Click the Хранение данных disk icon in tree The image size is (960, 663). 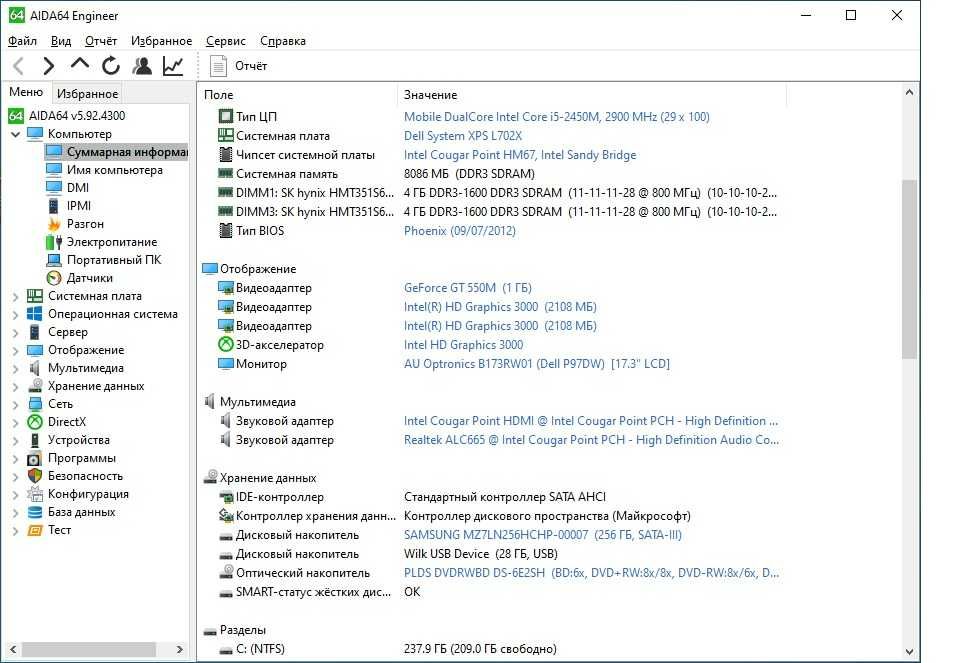click(35, 386)
